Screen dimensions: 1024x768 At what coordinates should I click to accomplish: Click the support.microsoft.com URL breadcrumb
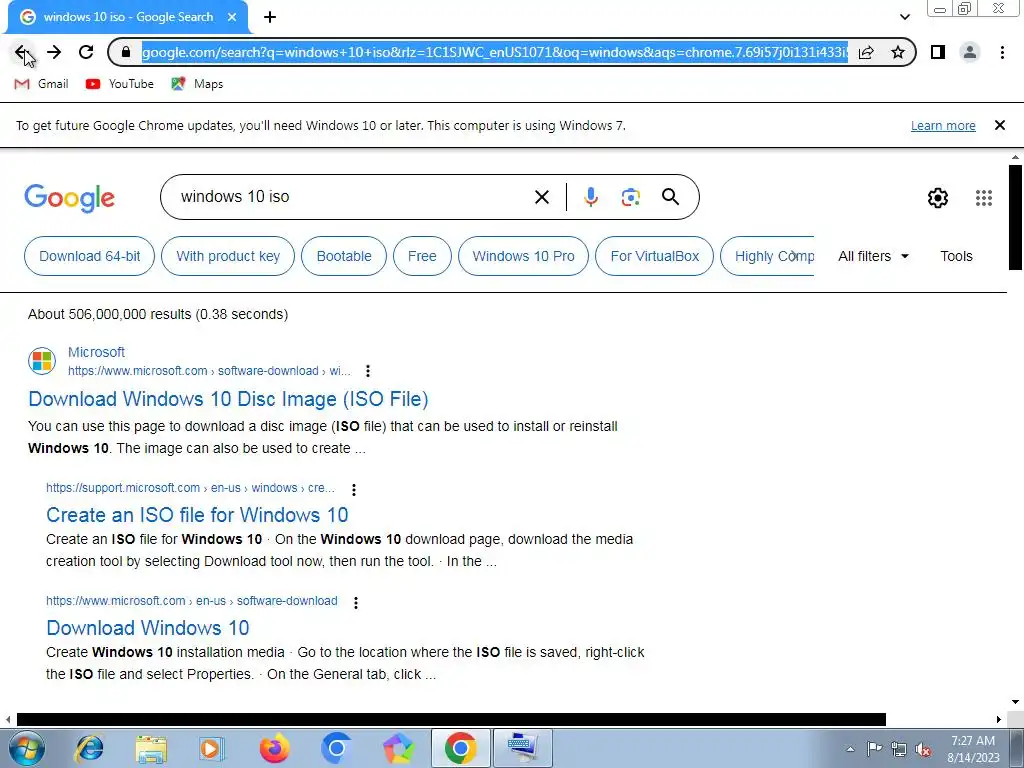pyautogui.click(x=190, y=488)
